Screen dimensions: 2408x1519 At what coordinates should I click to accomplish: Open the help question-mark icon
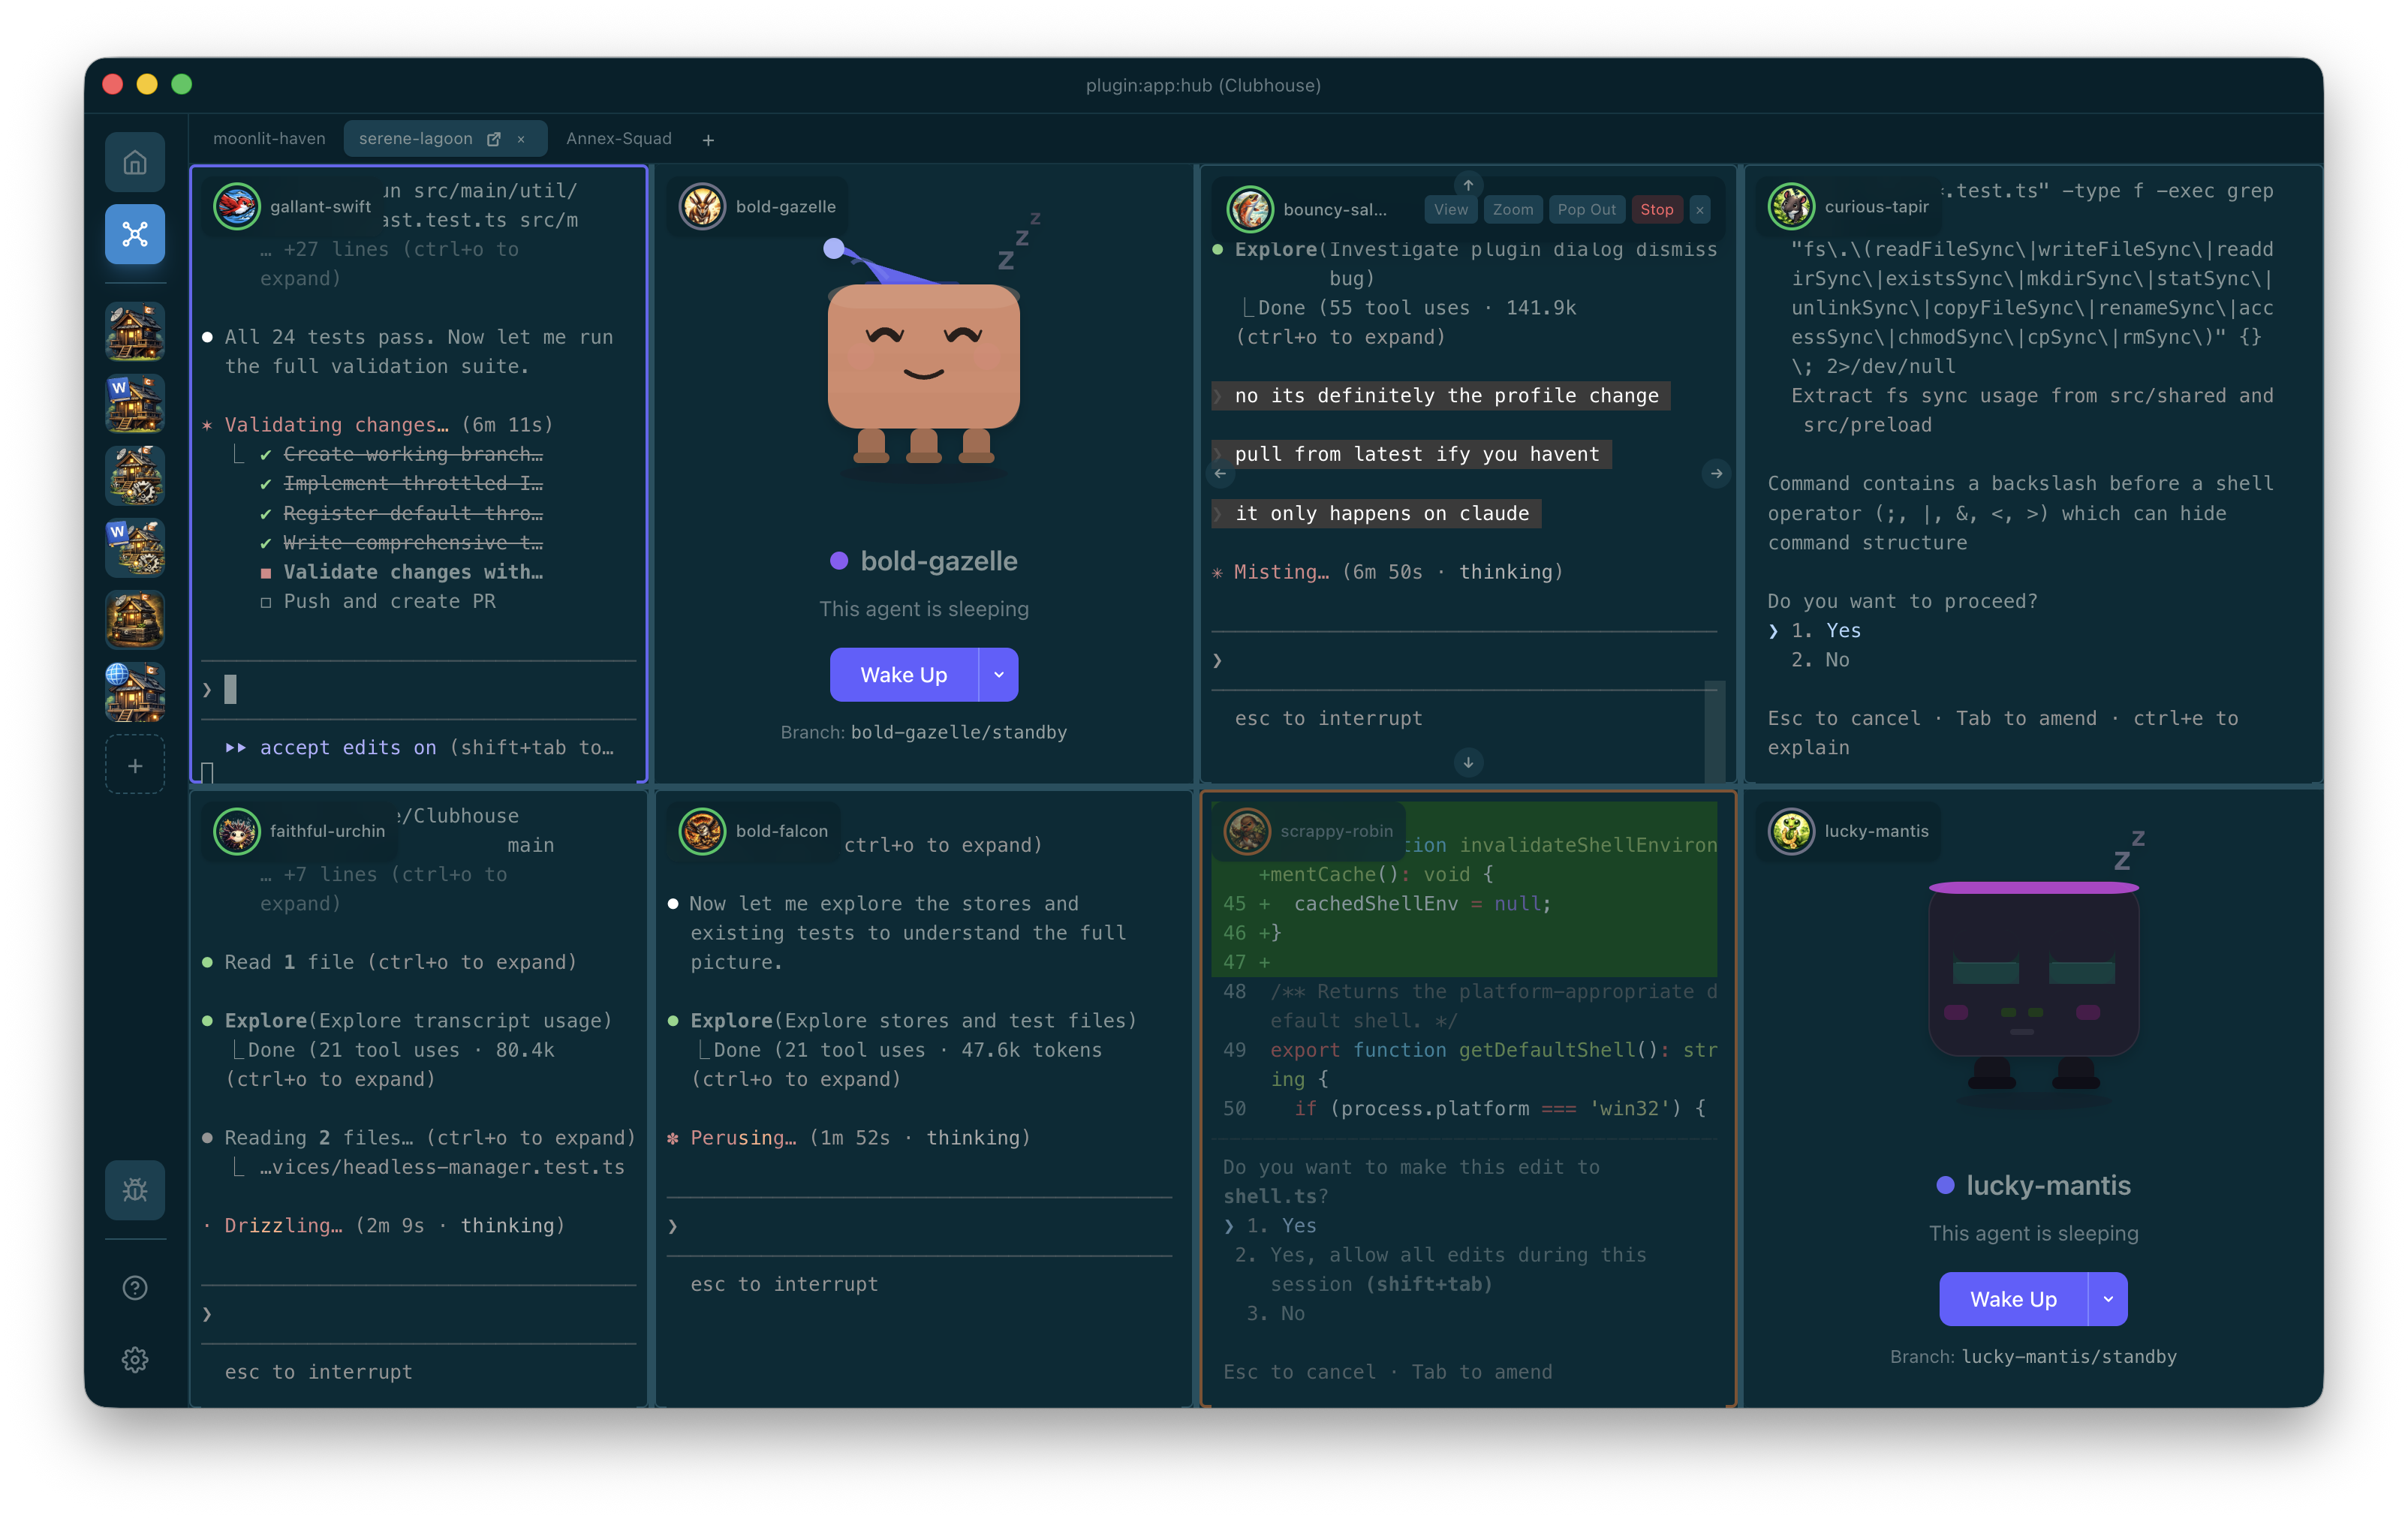(135, 1288)
